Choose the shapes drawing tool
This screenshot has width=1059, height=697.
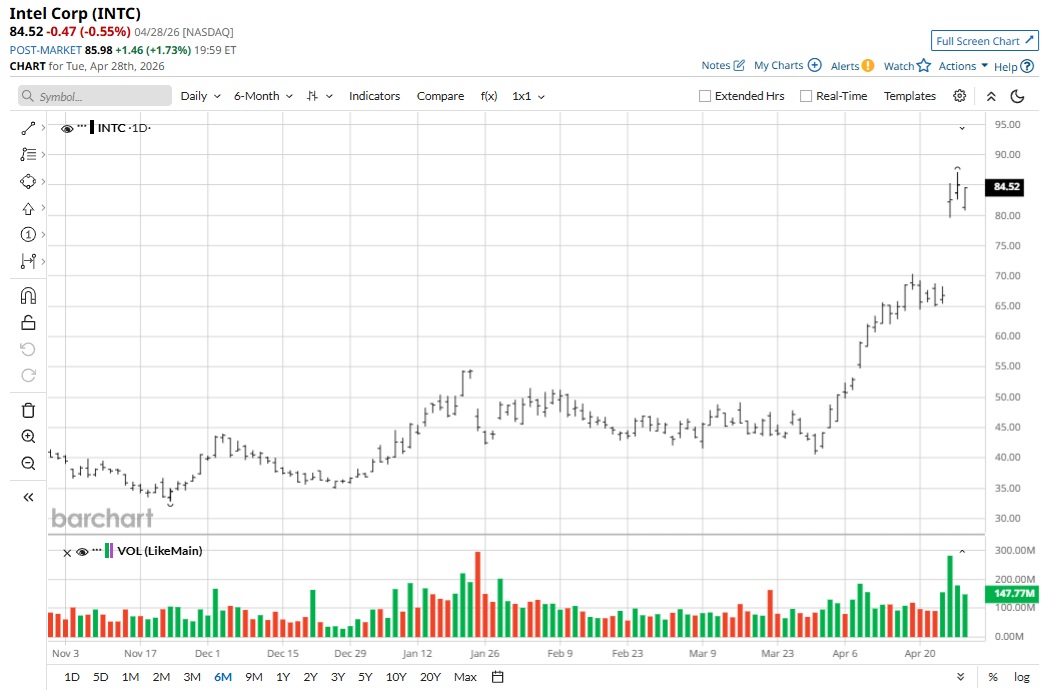[x=28, y=182]
